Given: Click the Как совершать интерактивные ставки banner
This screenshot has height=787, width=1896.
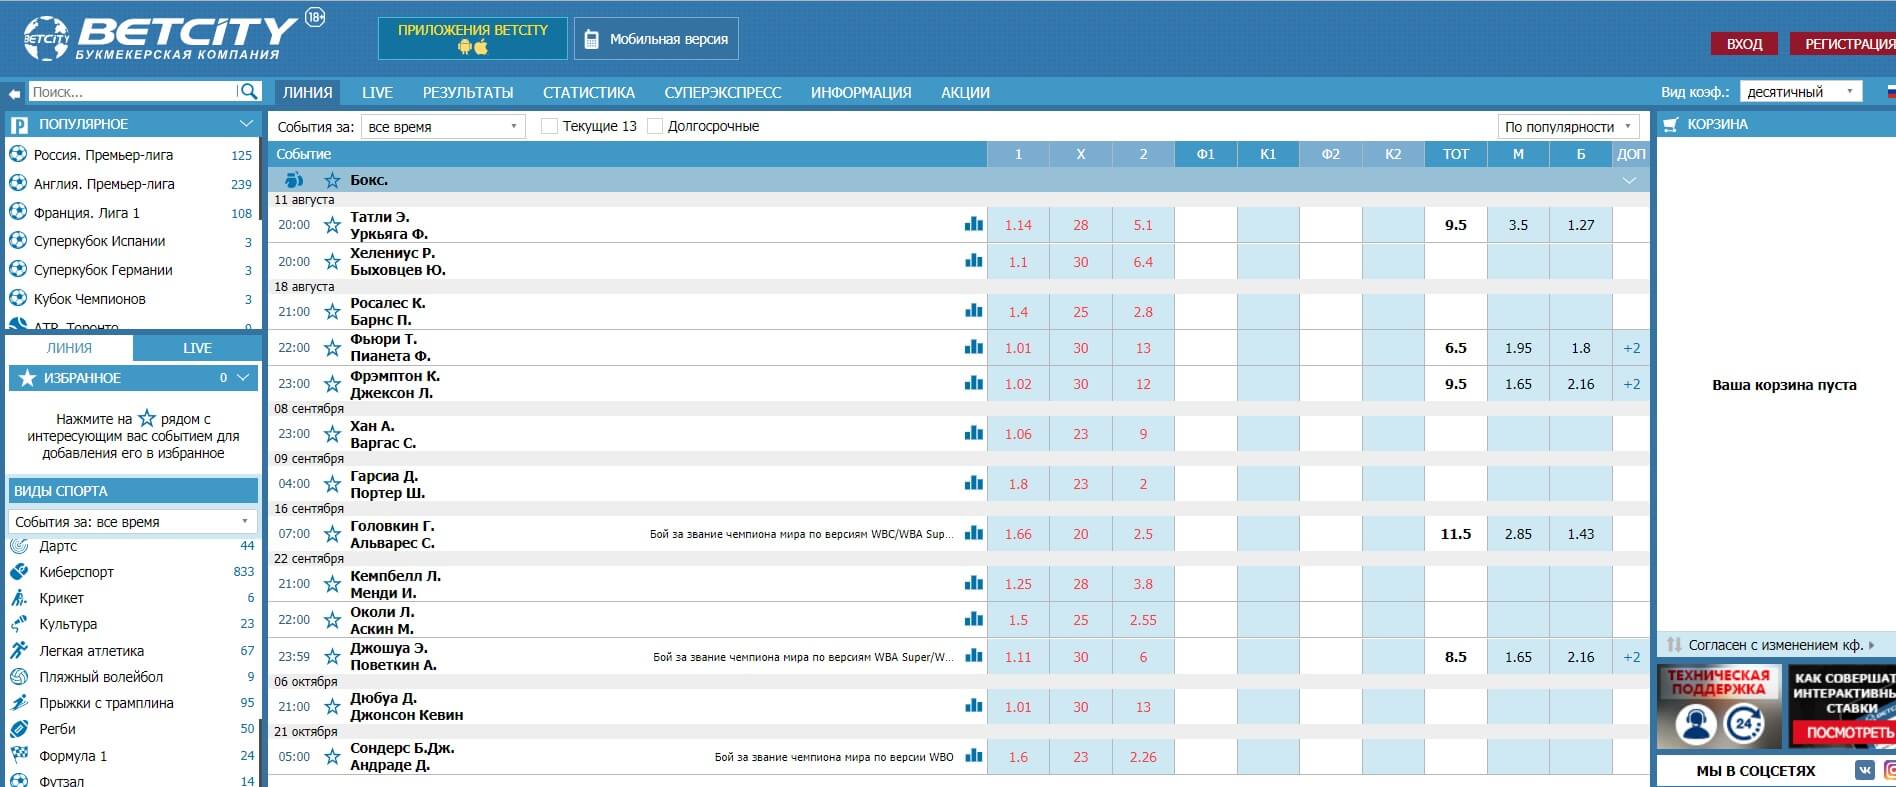Looking at the screenshot, I should coord(1841,707).
